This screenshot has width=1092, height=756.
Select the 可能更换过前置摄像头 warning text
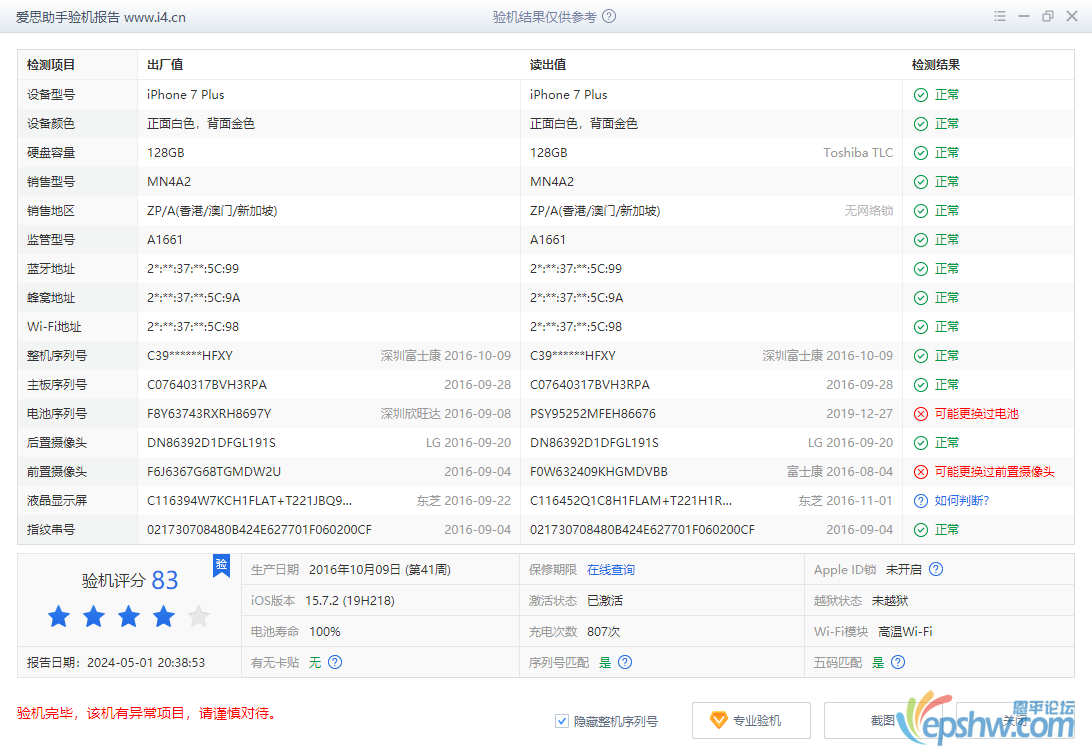pyautogui.click(x=994, y=472)
